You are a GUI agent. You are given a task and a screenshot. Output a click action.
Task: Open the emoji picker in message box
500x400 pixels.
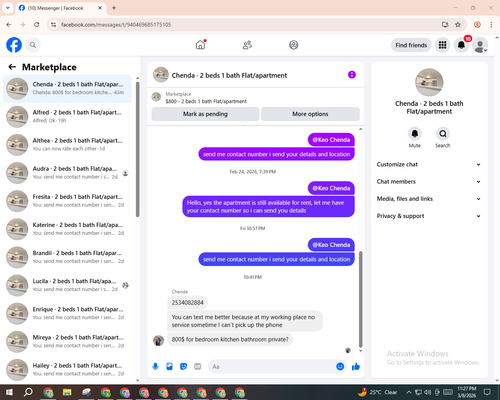[340, 367]
